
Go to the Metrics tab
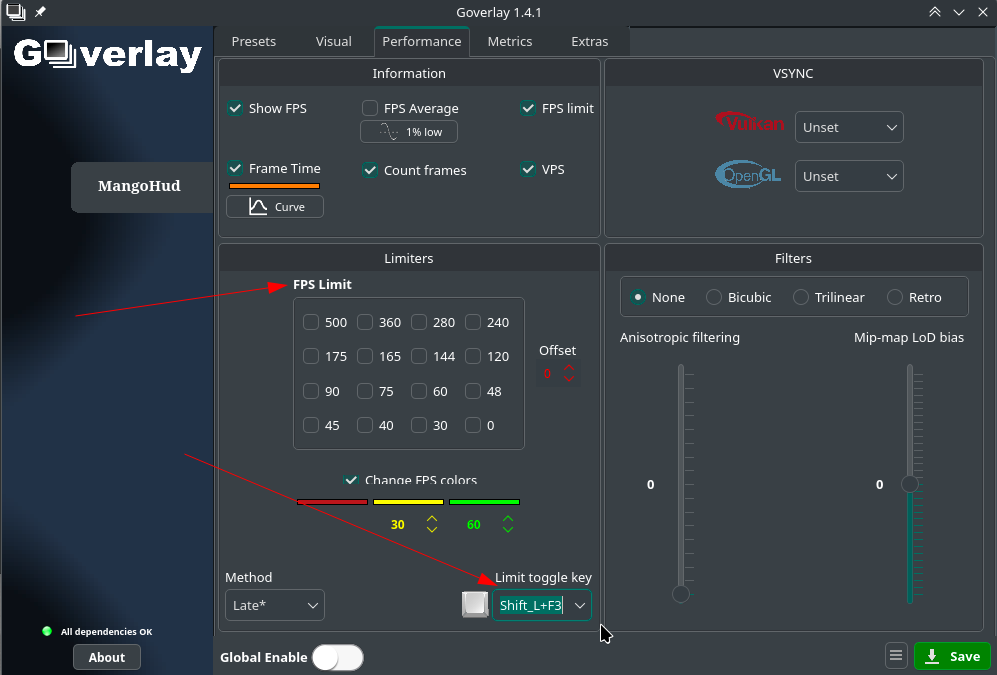pyautogui.click(x=510, y=41)
